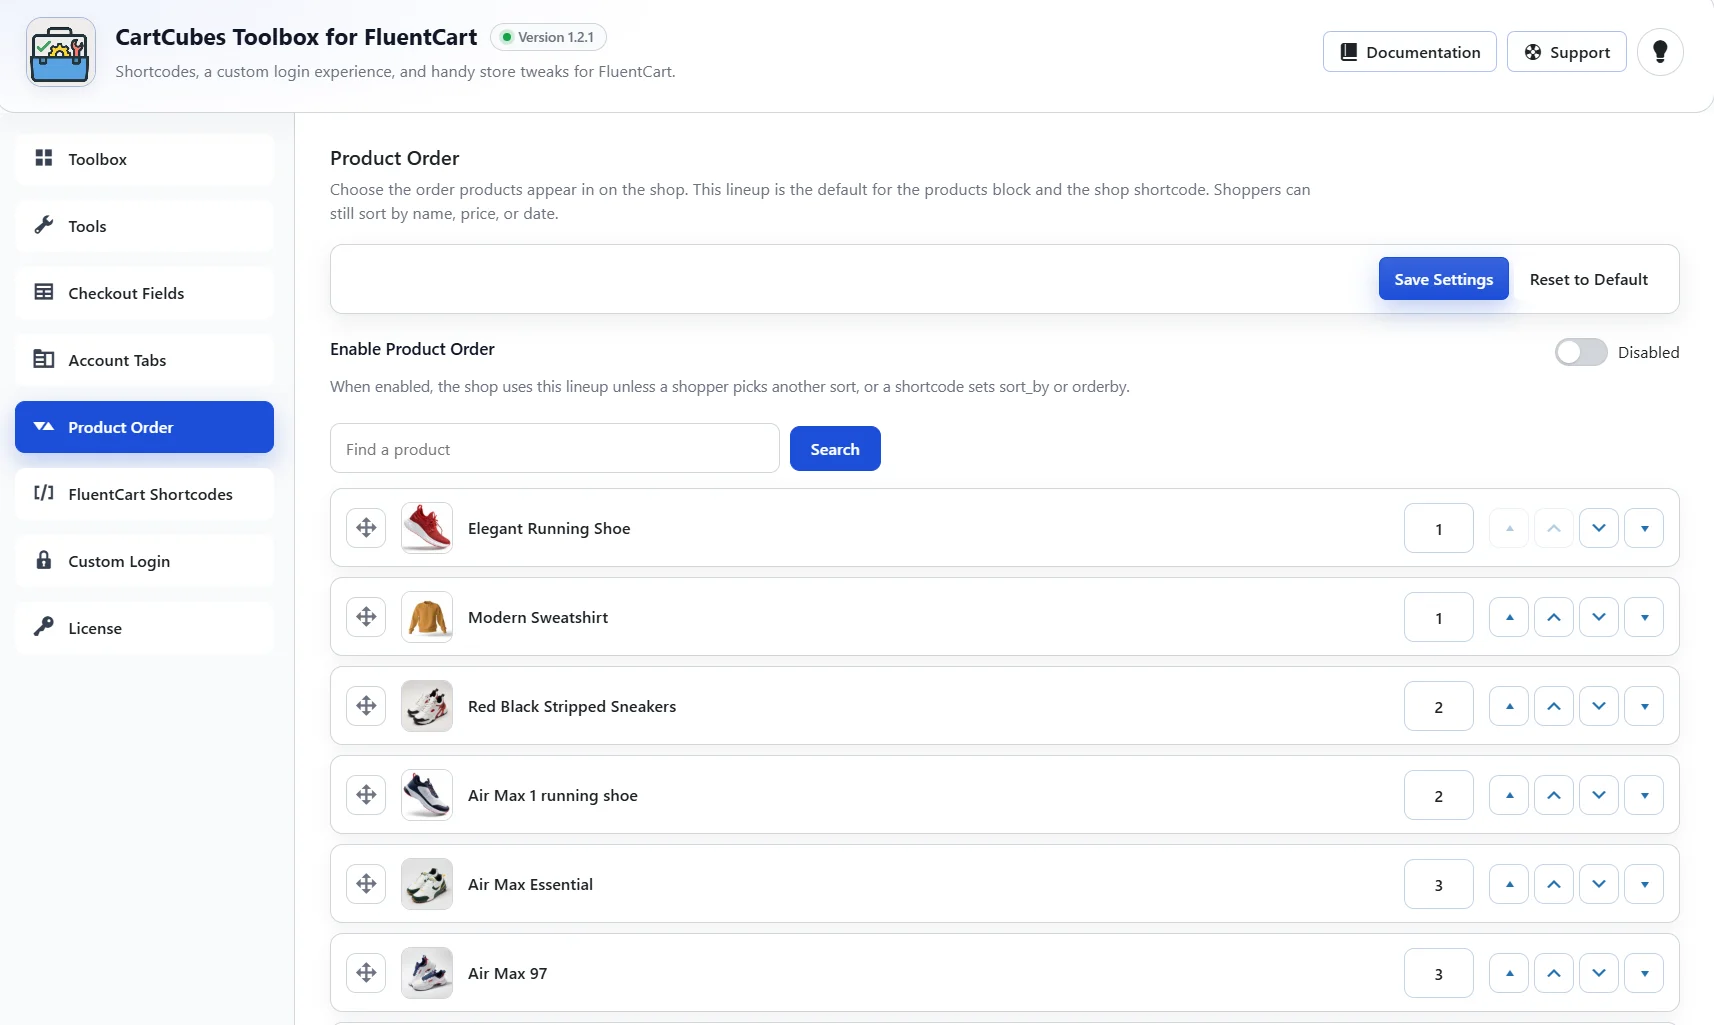
Task: Select Product Order in sidebar
Action: pos(144,427)
